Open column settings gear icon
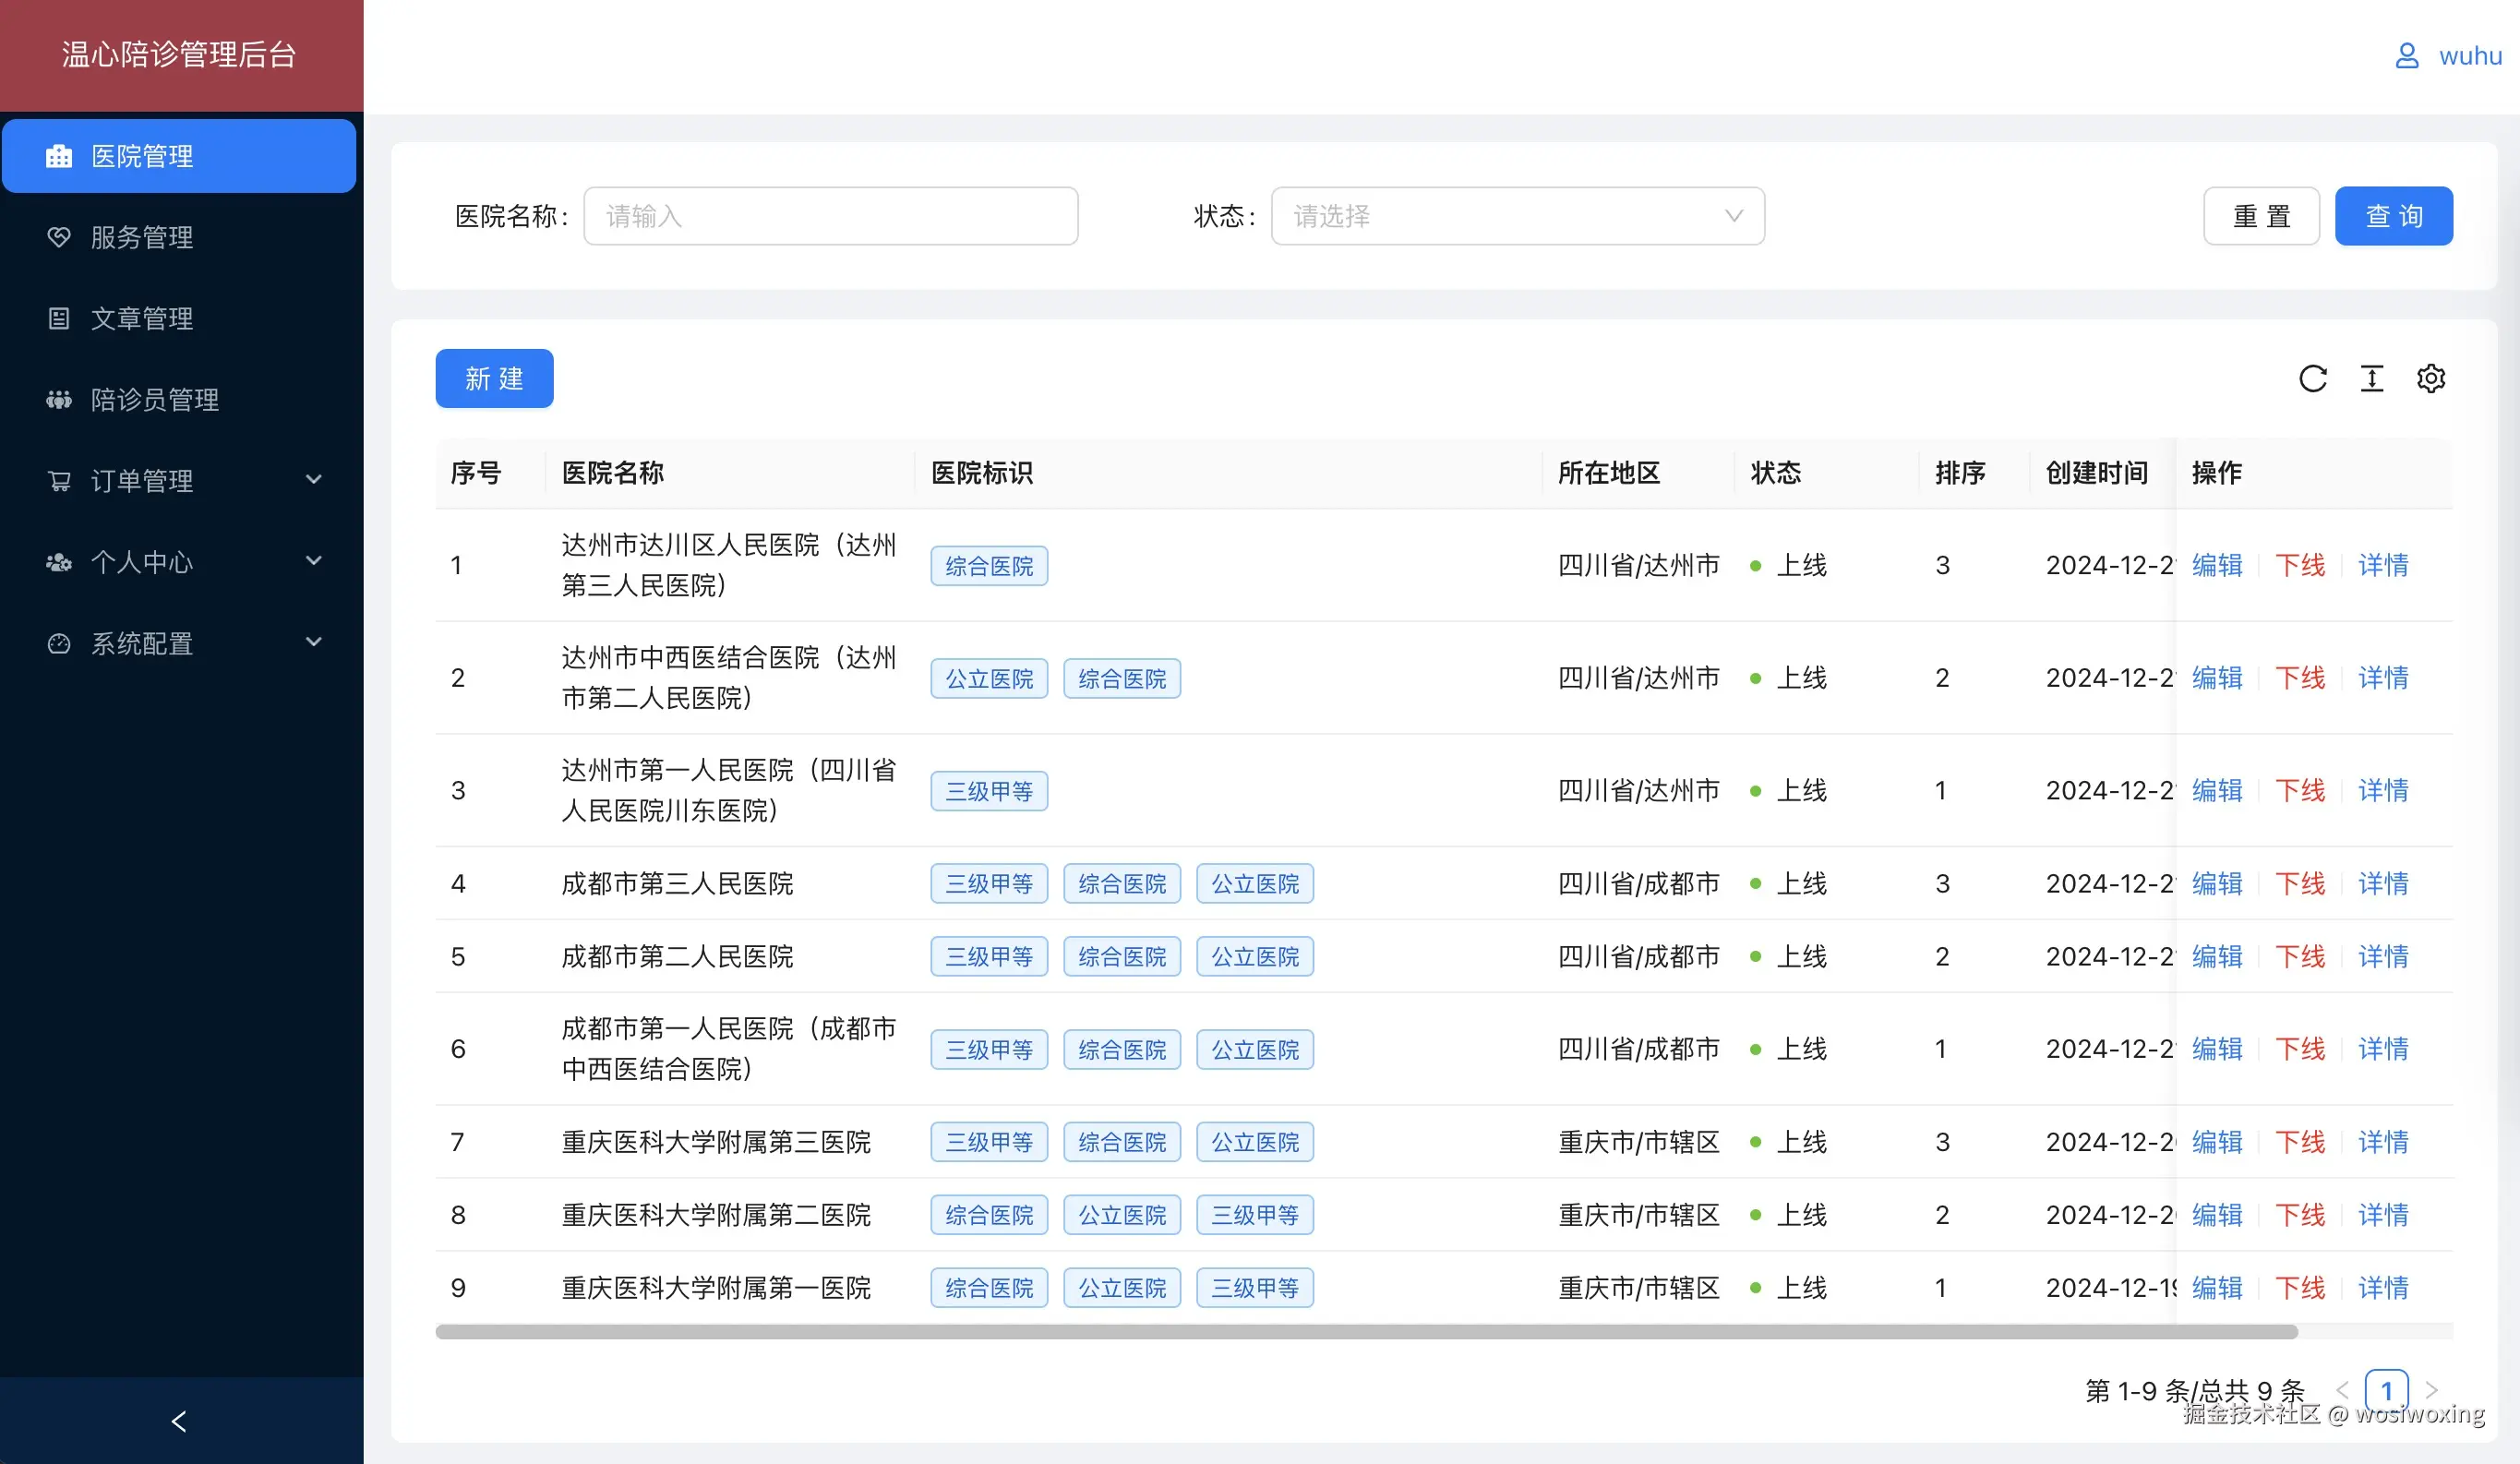 click(2430, 379)
